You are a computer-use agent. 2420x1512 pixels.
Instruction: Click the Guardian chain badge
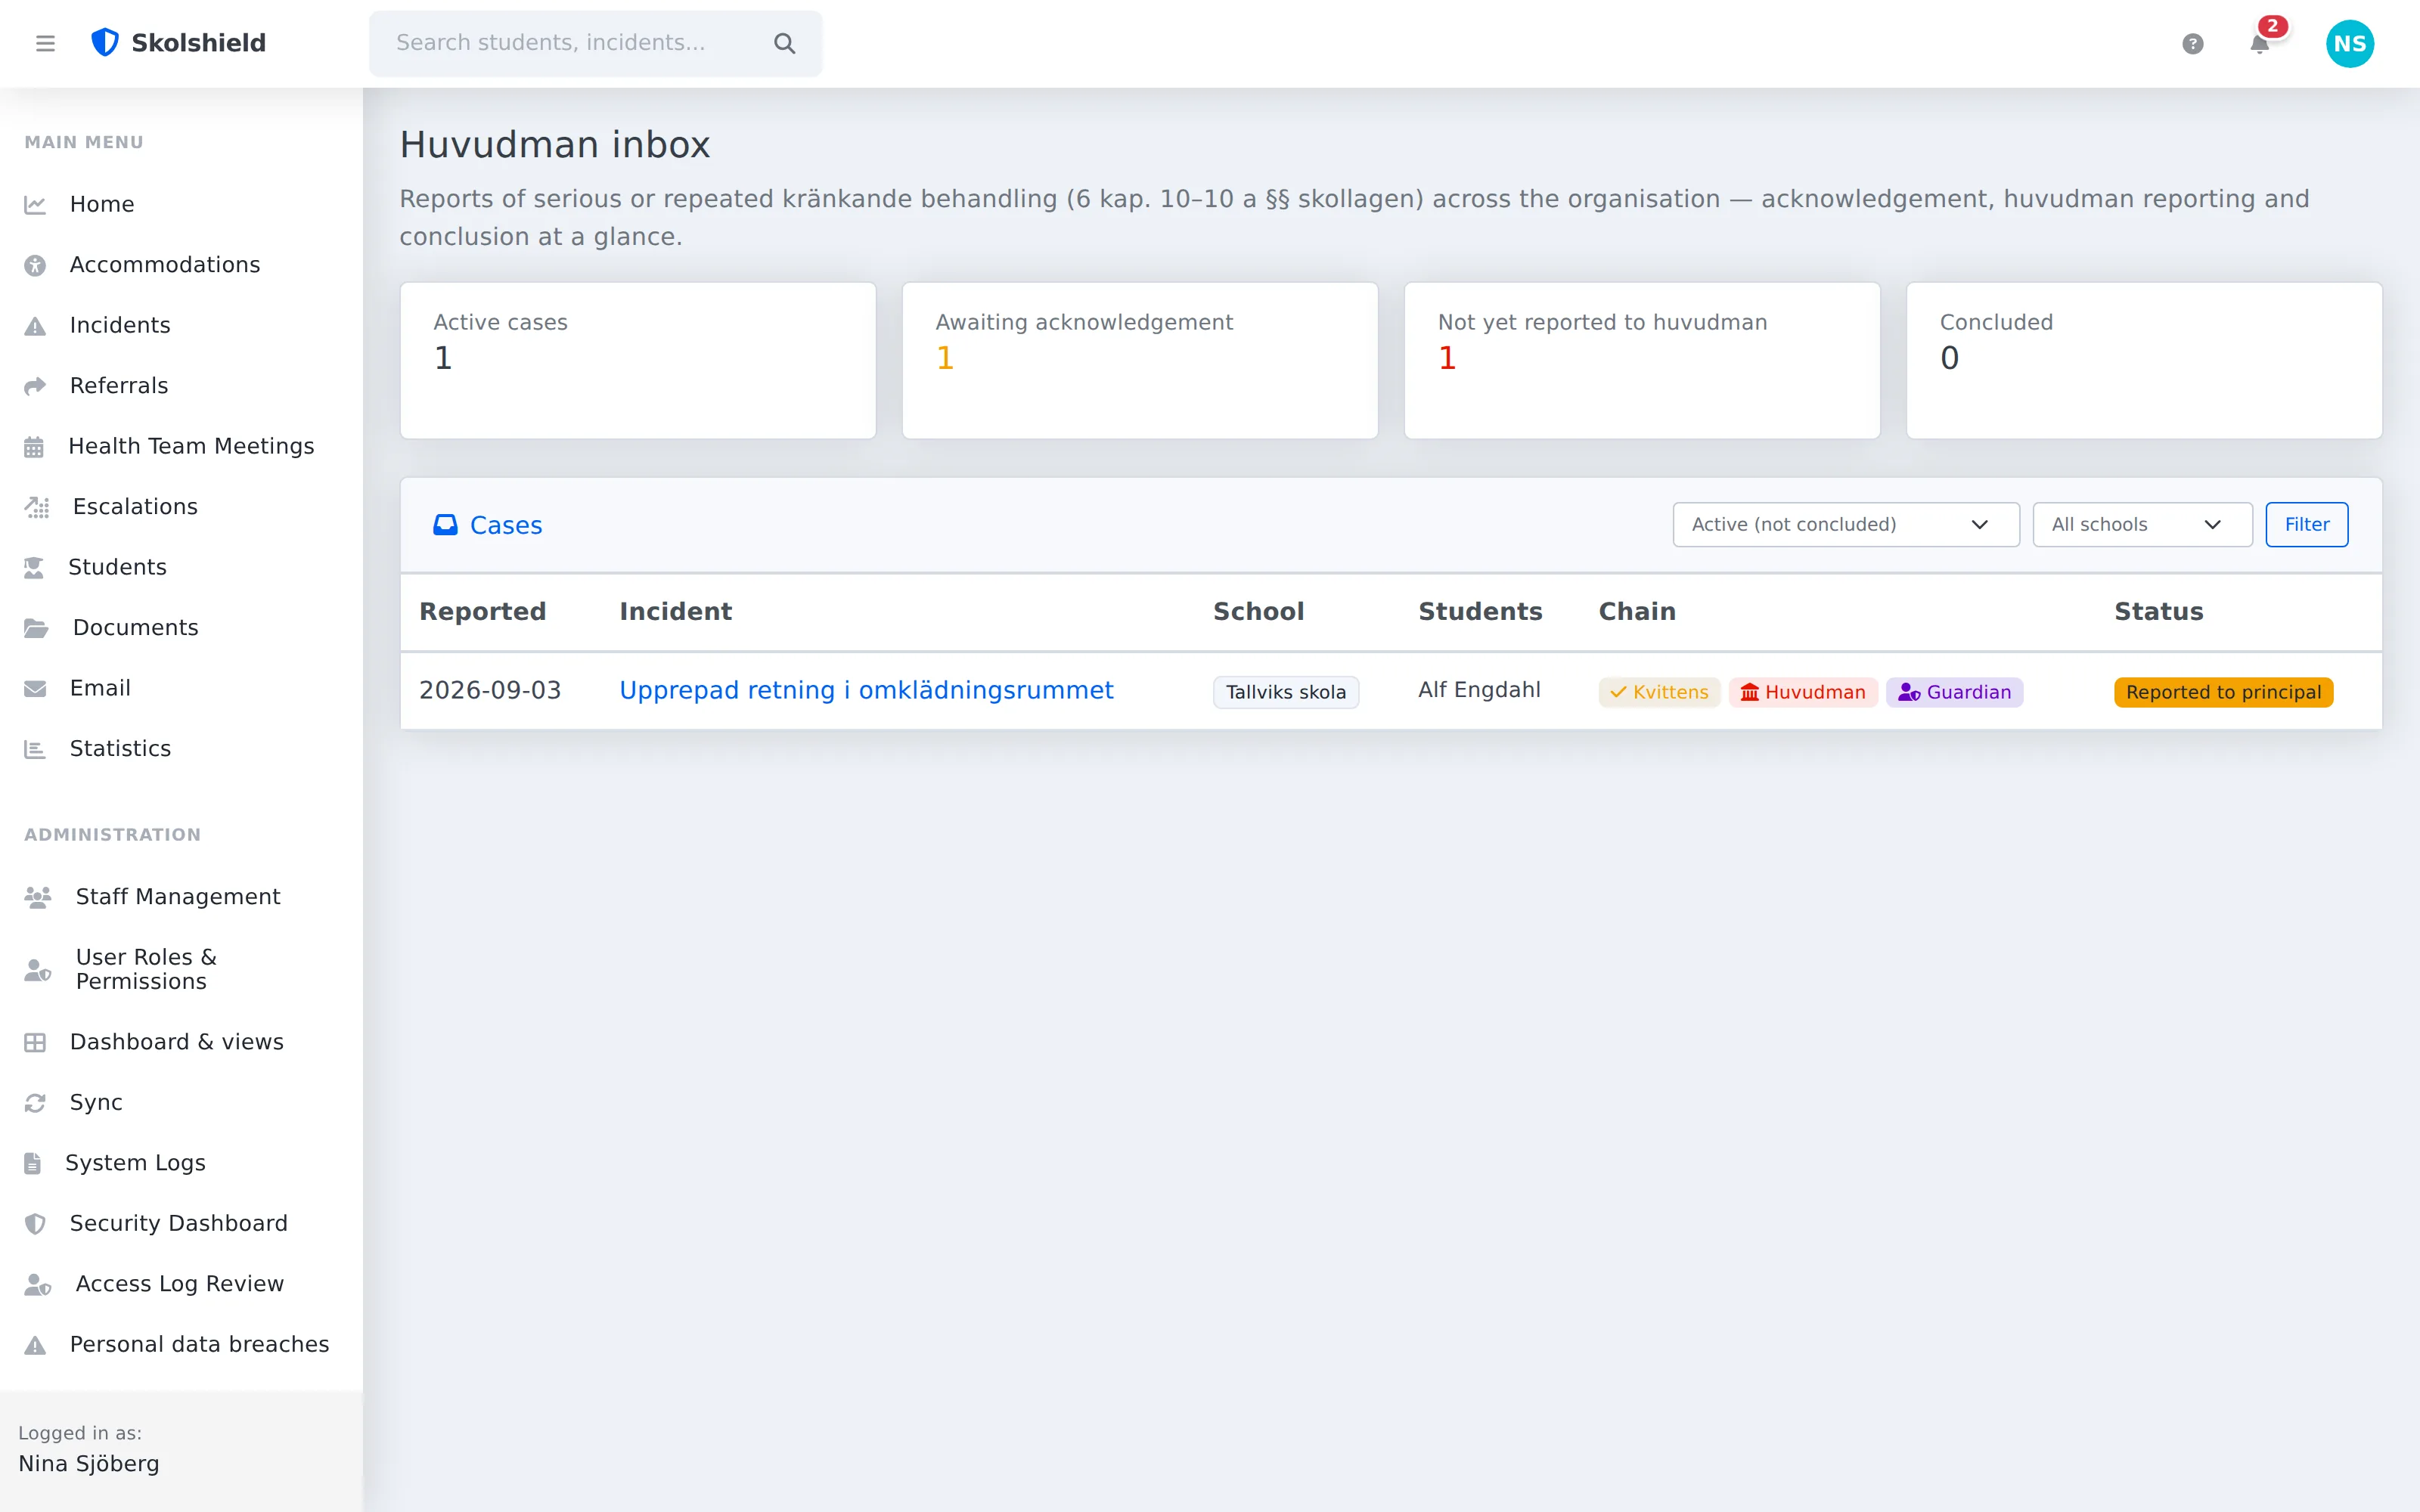pos(1954,693)
